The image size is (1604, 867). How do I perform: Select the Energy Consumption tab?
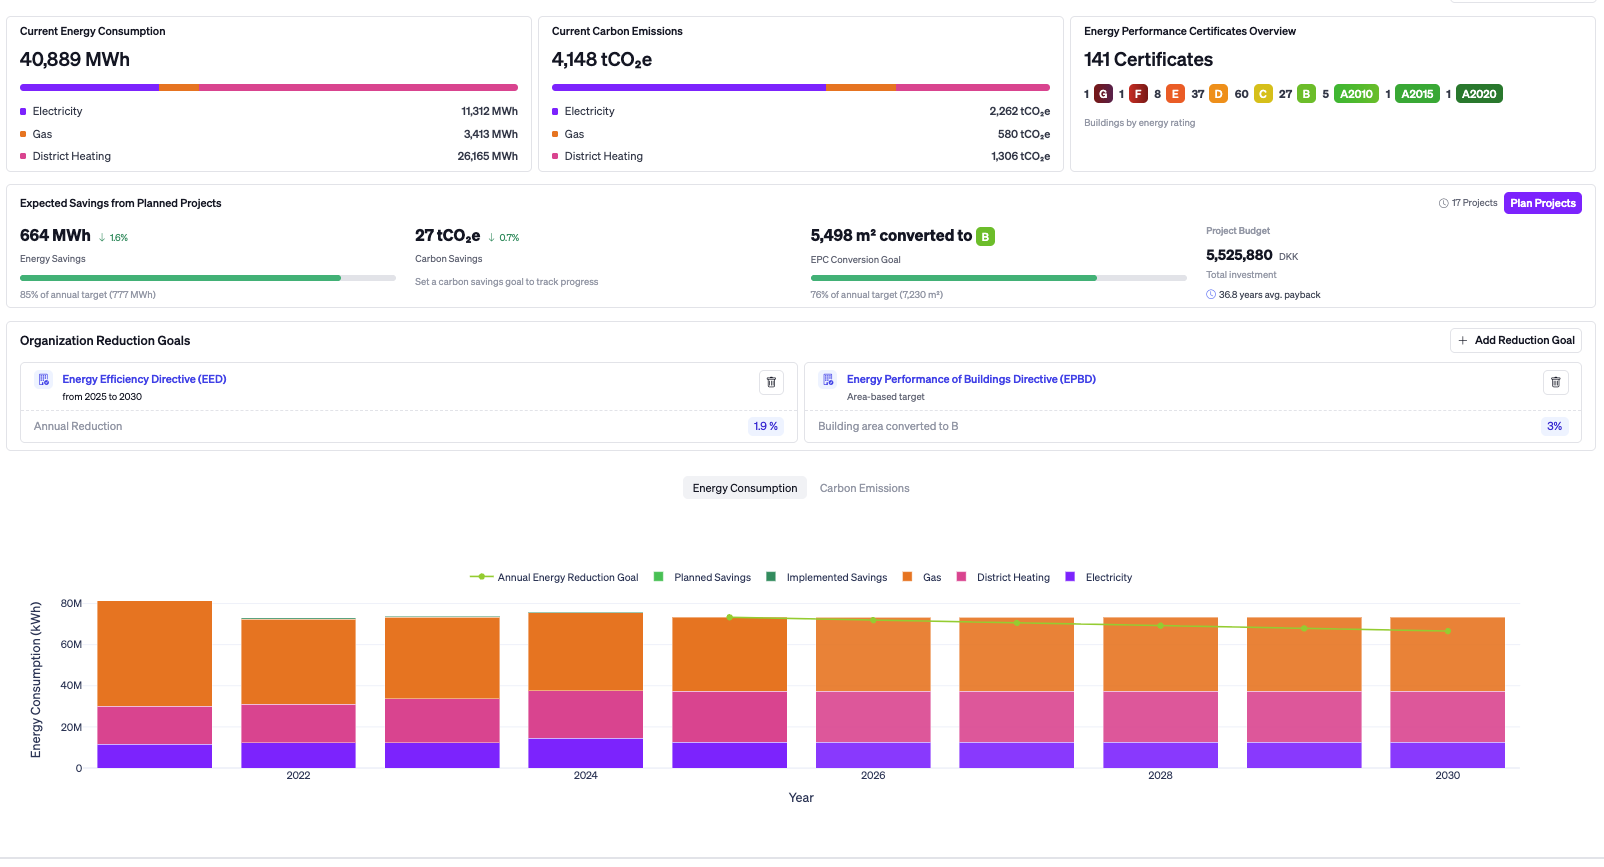[x=745, y=488]
